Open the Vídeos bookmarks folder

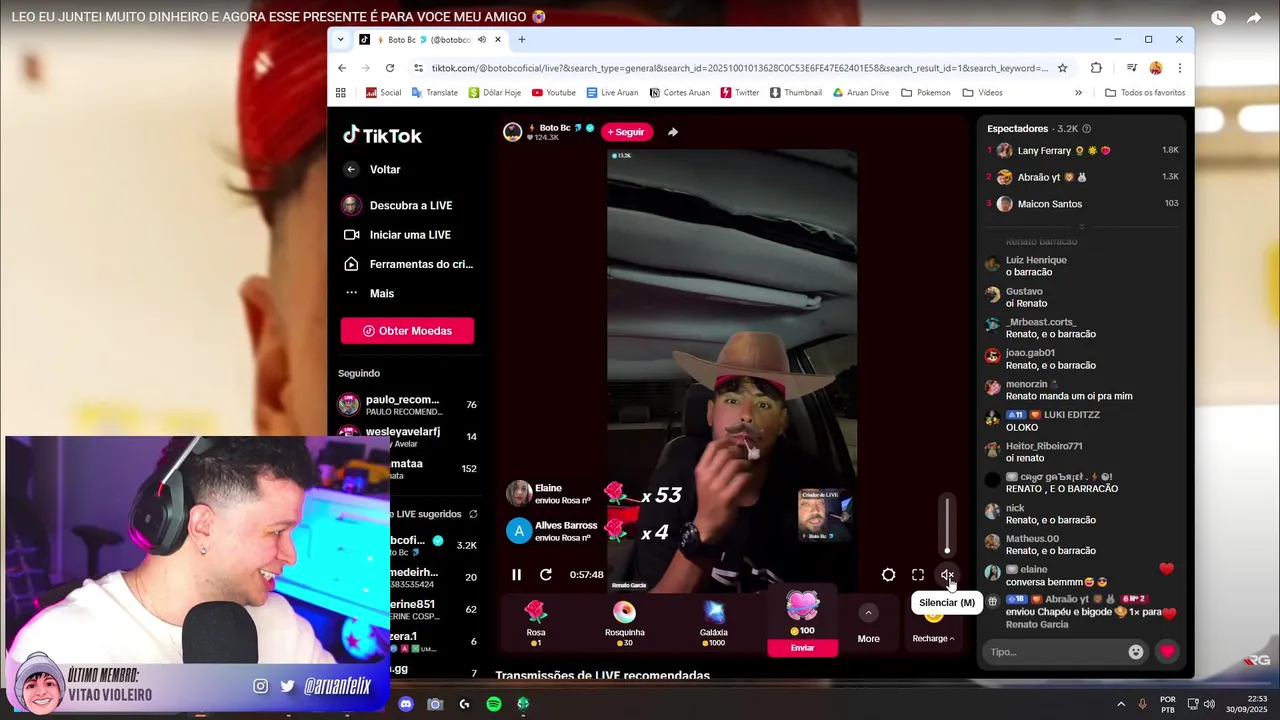point(982,93)
